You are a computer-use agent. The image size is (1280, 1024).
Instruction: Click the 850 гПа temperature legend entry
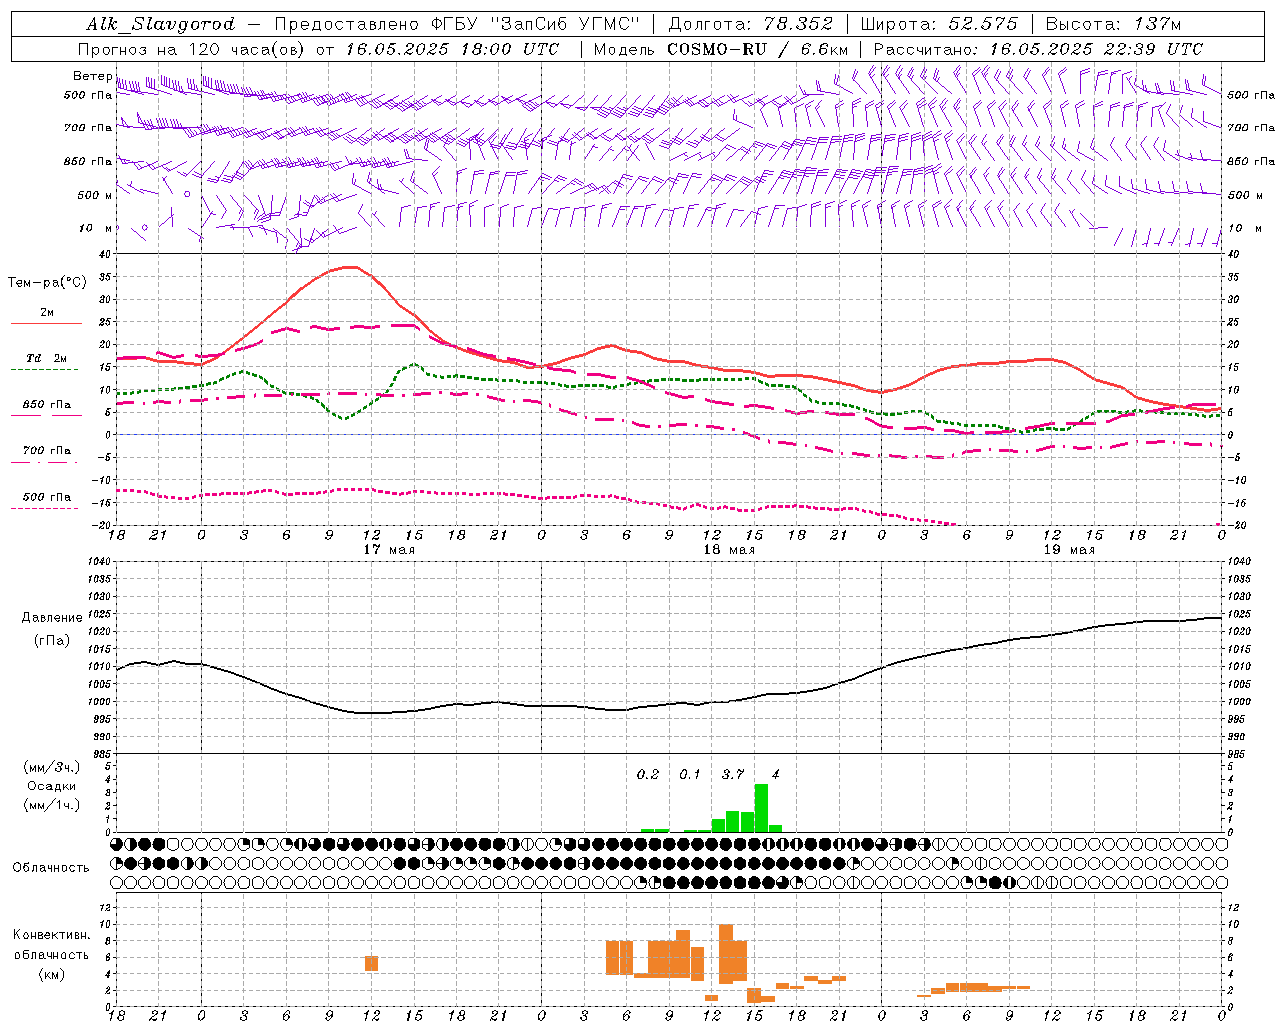[x=47, y=405]
